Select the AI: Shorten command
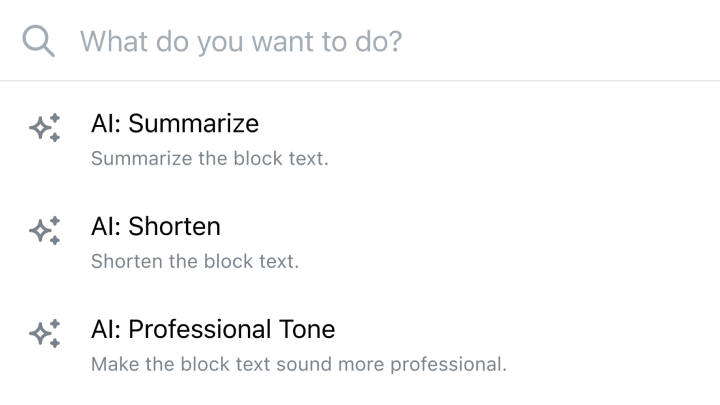Image resolution: width=720 pixels, height=405 pixels. pyautogui.click(x=360, y=242)
